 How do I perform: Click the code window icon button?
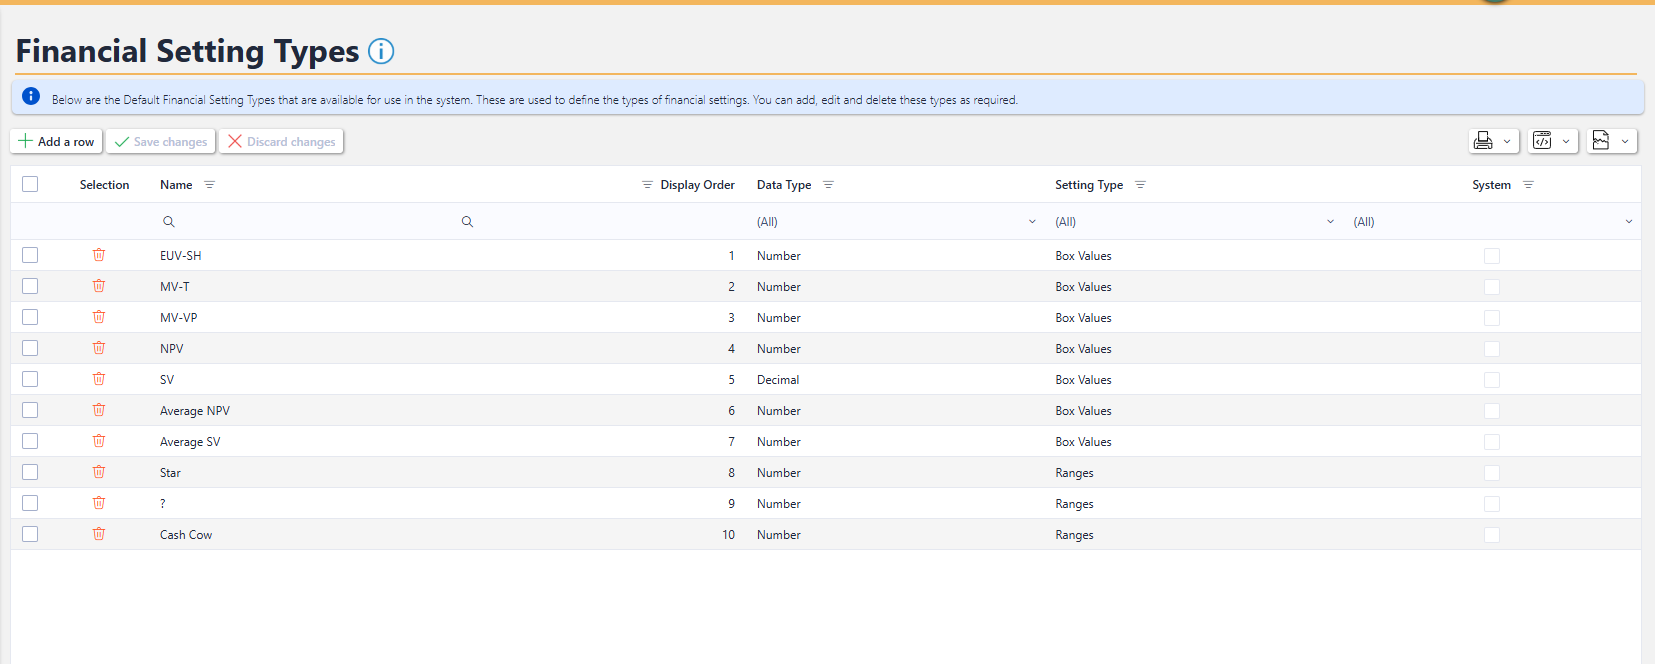(1553, 141)
